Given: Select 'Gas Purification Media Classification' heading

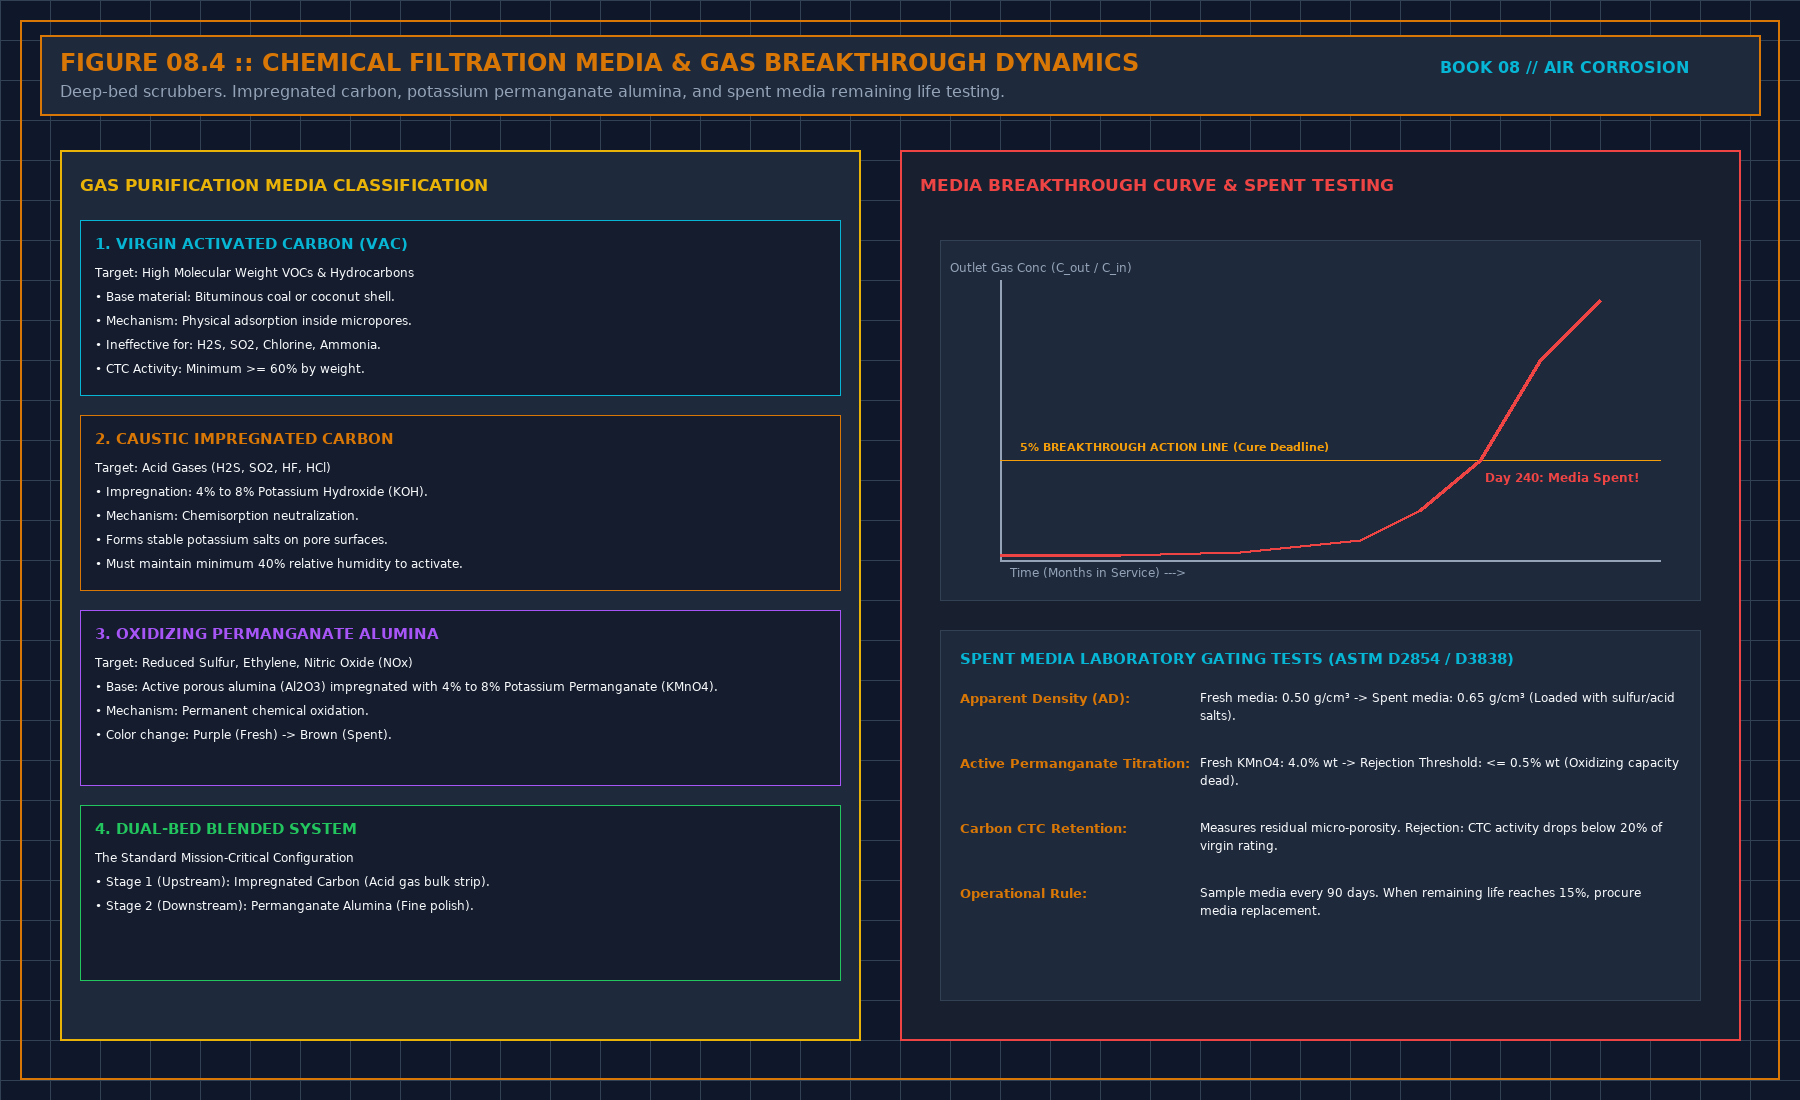Looking at the screenshot, I should 284,186.
